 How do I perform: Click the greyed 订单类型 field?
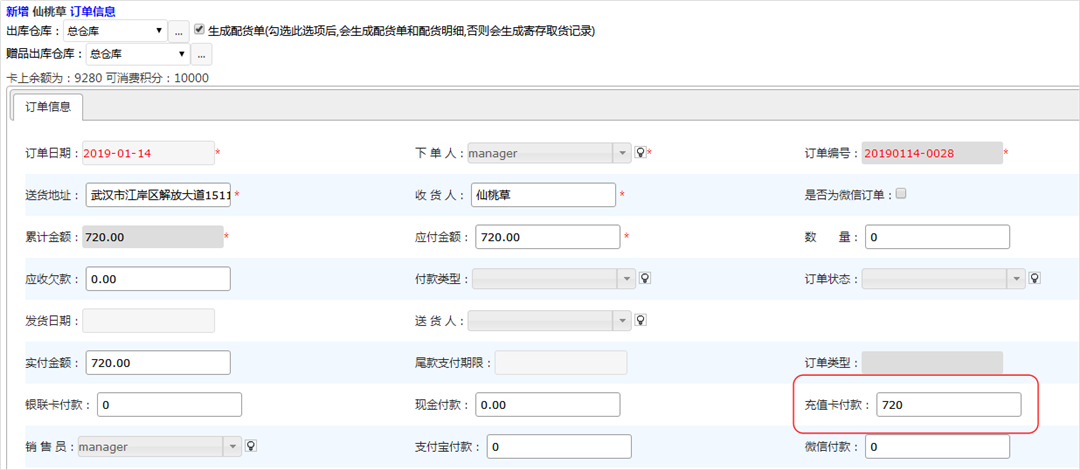click(933, 362)
